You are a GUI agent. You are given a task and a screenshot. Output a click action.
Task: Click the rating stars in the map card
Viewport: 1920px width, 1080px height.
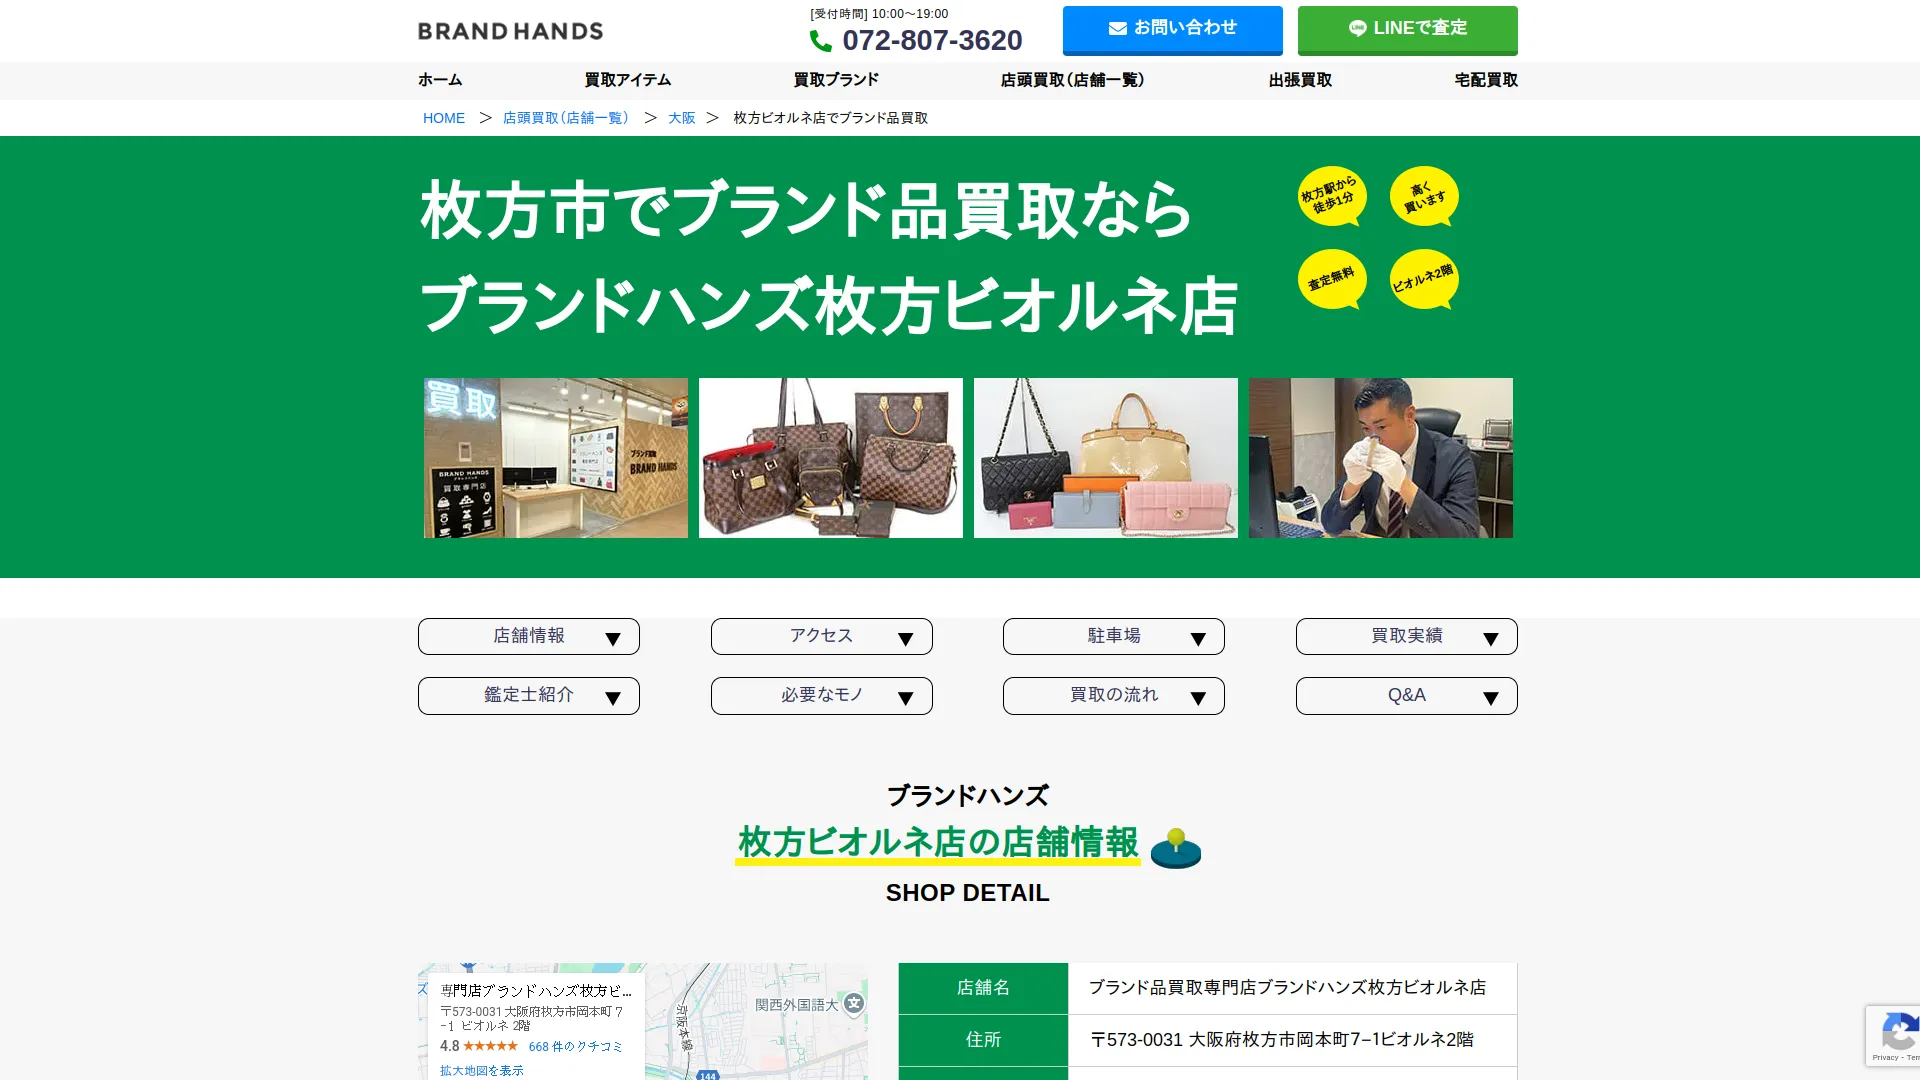pyautogui.click(x=490, y=1046)
